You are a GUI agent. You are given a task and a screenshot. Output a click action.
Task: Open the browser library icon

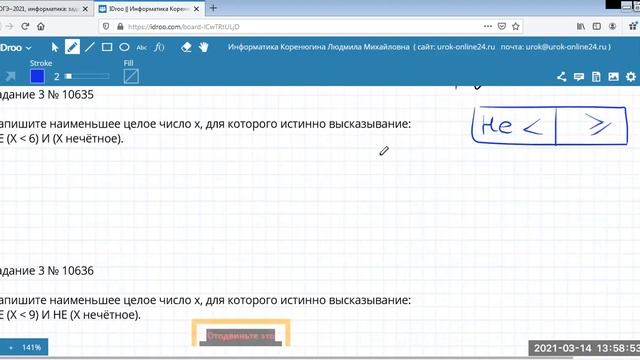tap(581, 26)
